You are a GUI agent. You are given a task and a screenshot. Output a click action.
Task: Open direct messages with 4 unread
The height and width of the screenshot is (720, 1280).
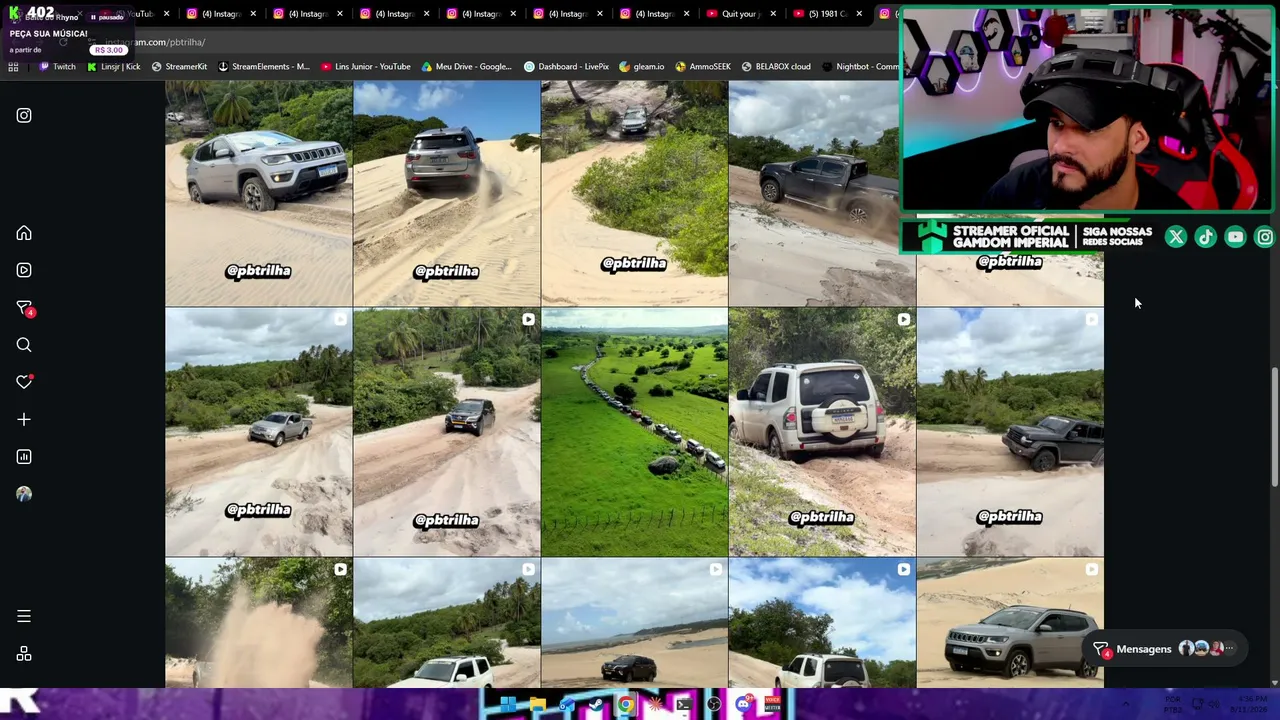[24, 308]
